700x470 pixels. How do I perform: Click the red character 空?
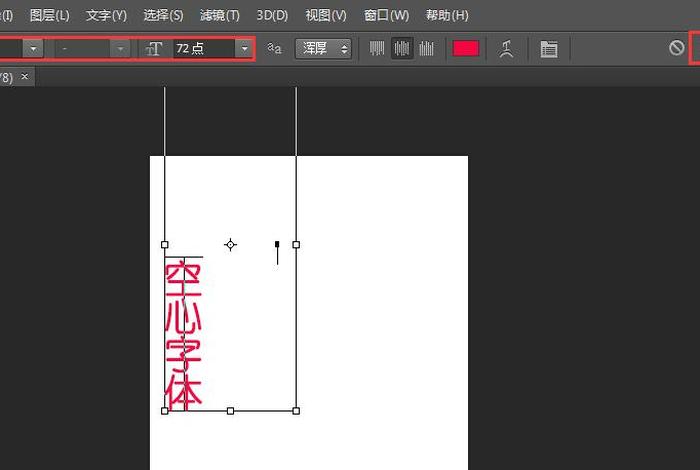[x=184, y=278]
